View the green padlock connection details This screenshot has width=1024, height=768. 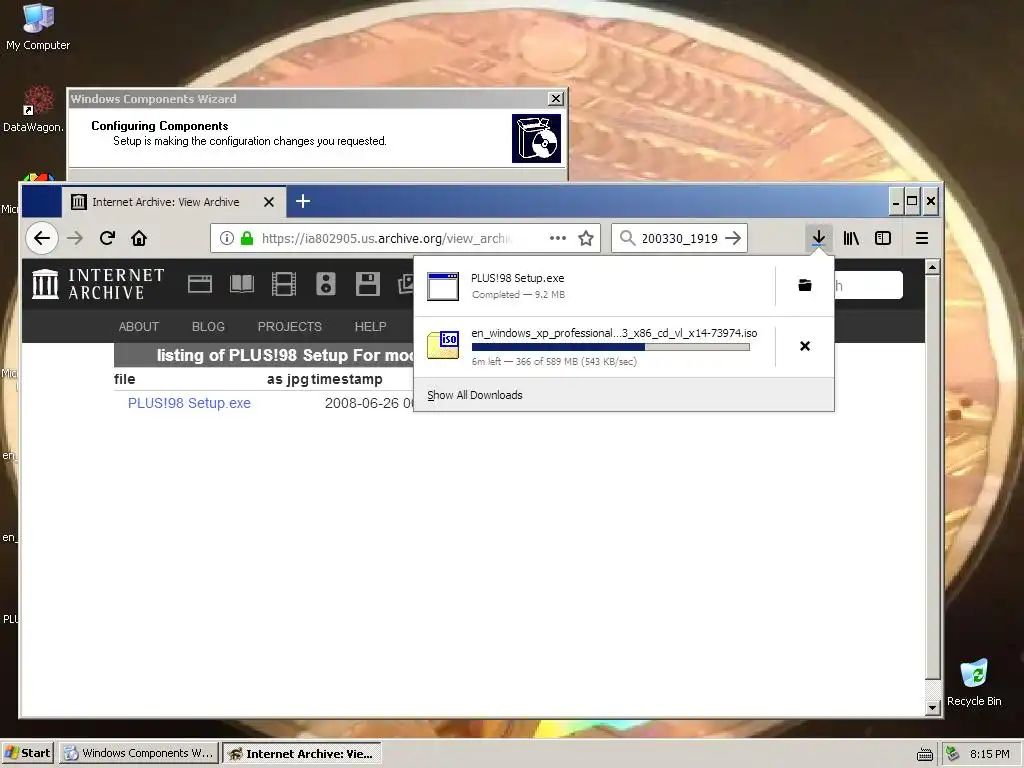coord(247,238)
